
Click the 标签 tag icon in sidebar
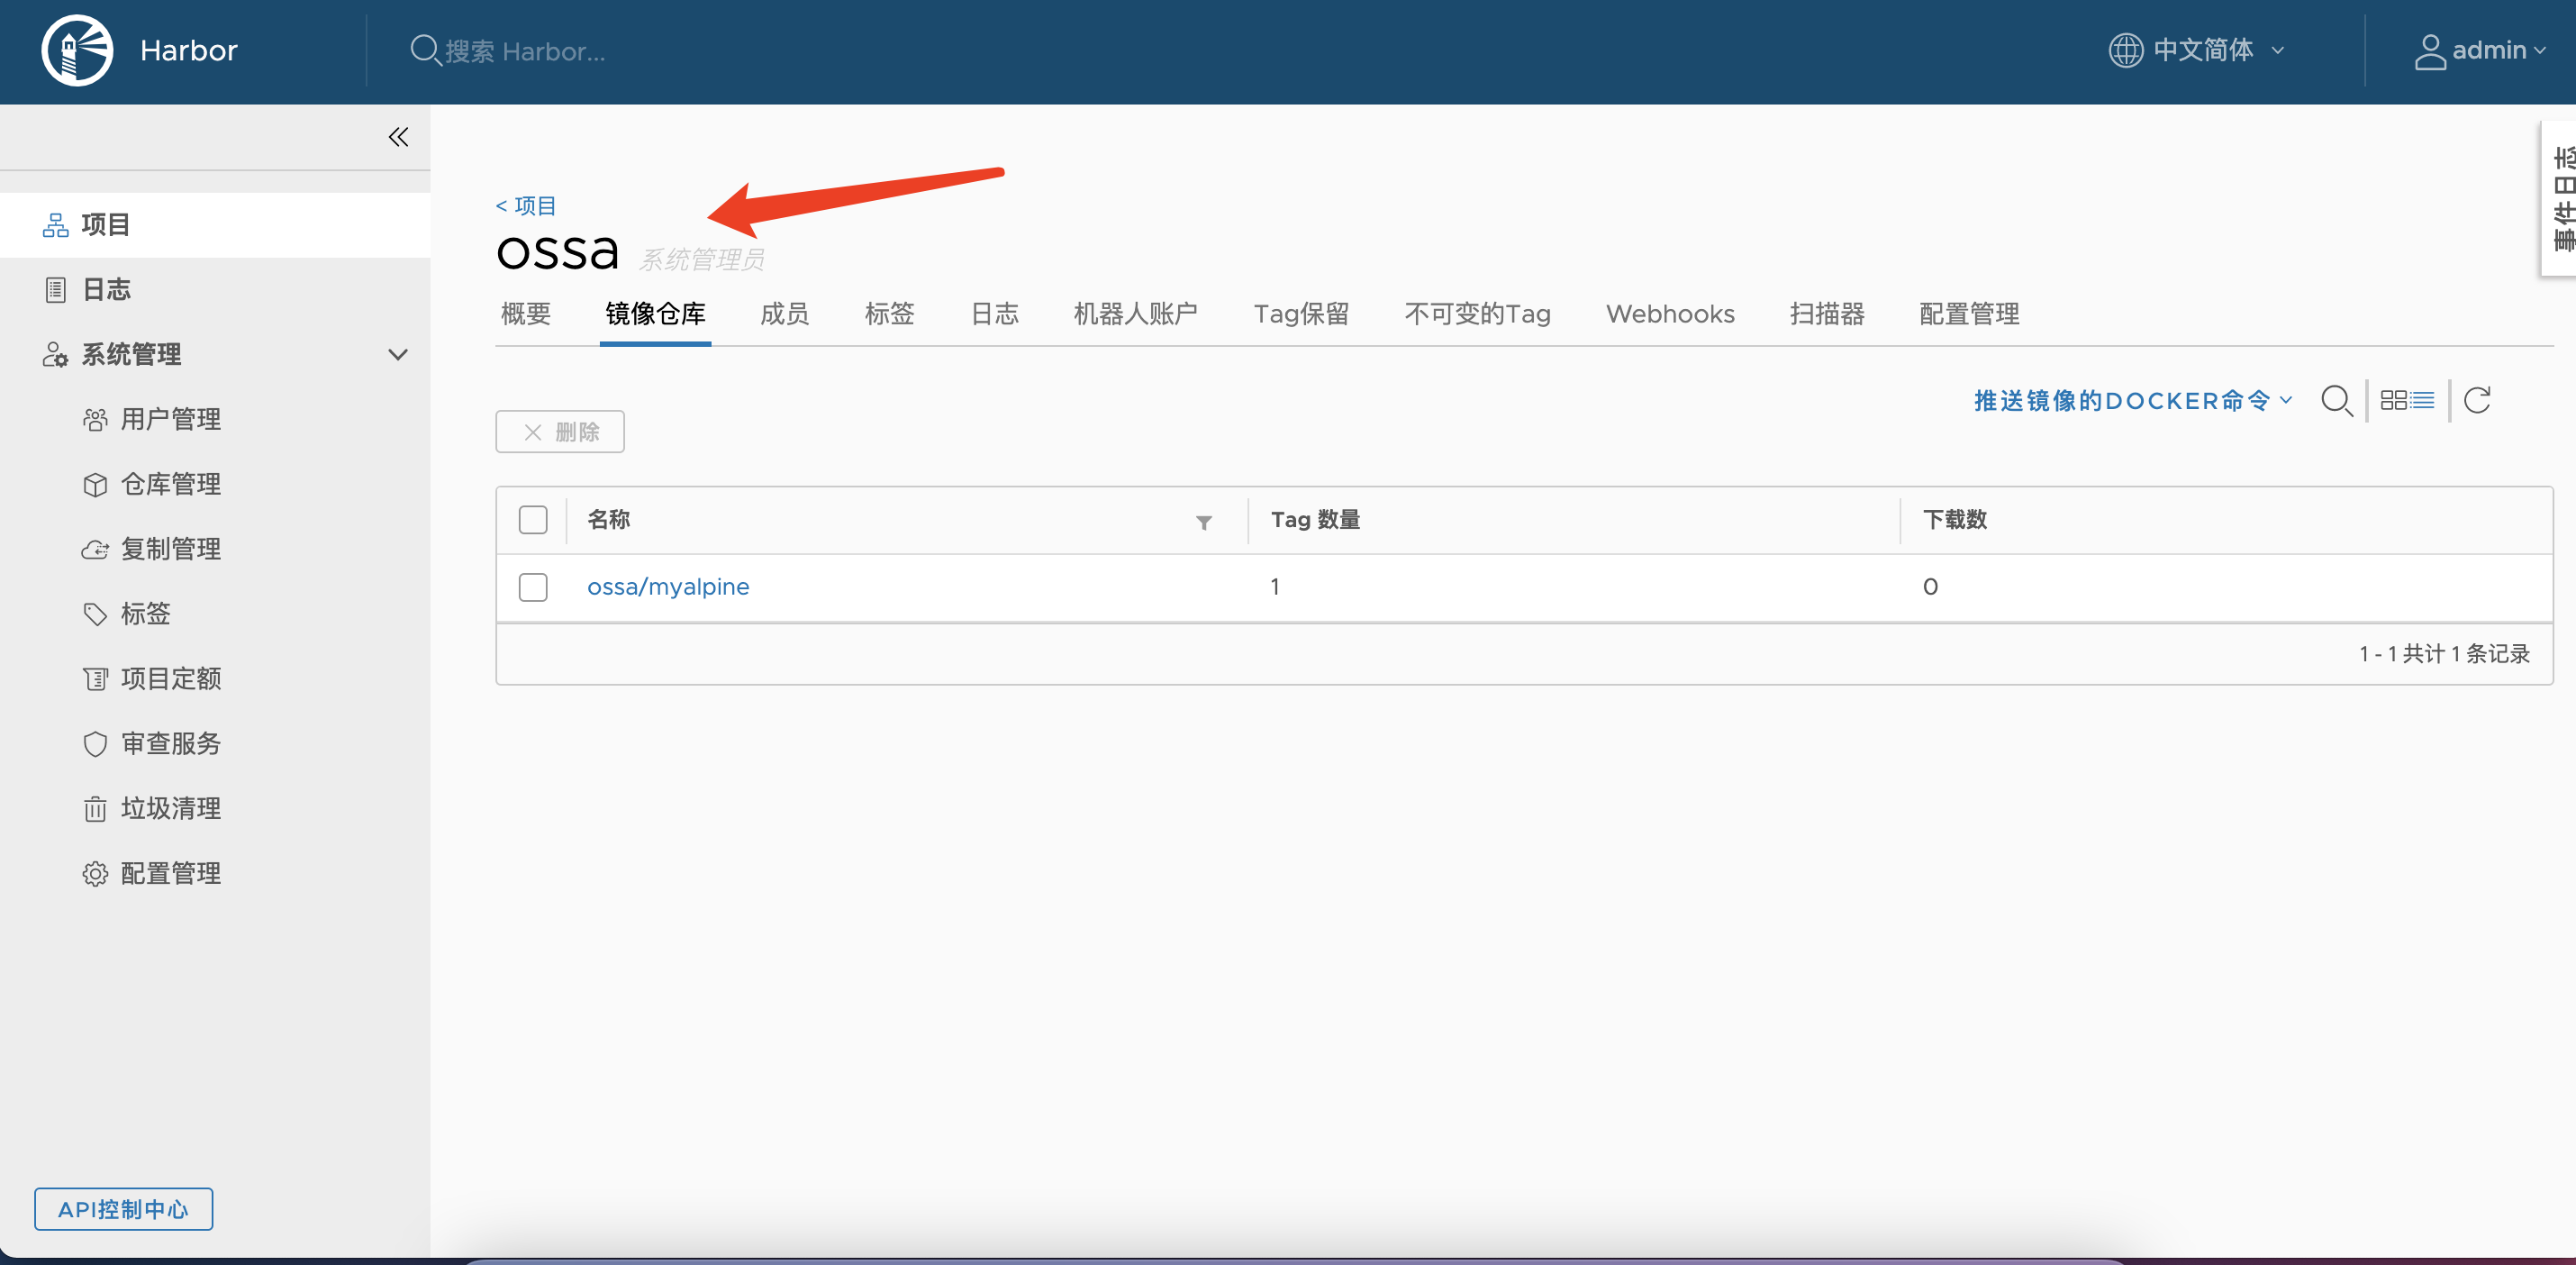click(95, 614)
